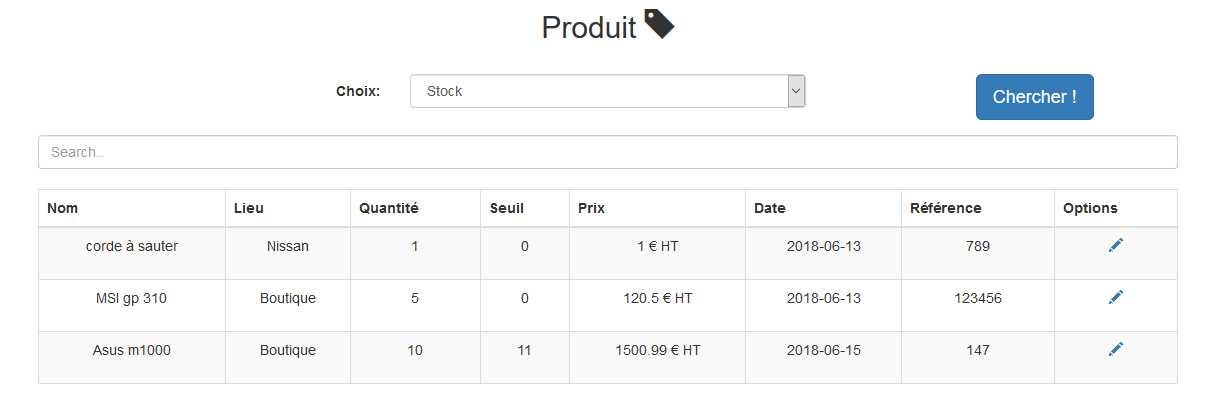Viewport: 1218px width, 401px height.
Task: Click the edit pencil for MSI gp 310
Action: [1116, 297]
